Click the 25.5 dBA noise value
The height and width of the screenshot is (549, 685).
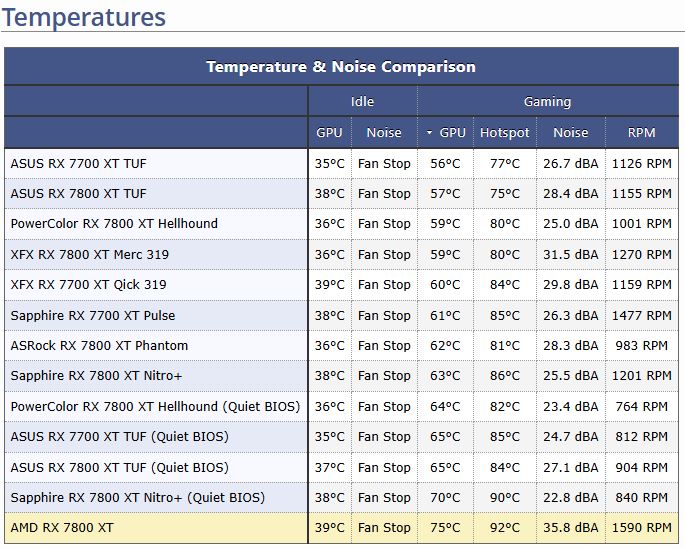coord(571,376)
